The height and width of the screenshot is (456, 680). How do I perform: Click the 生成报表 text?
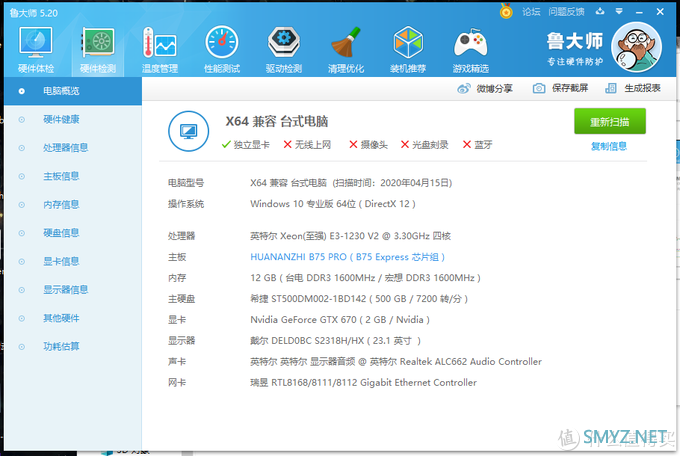pos(642,89)
